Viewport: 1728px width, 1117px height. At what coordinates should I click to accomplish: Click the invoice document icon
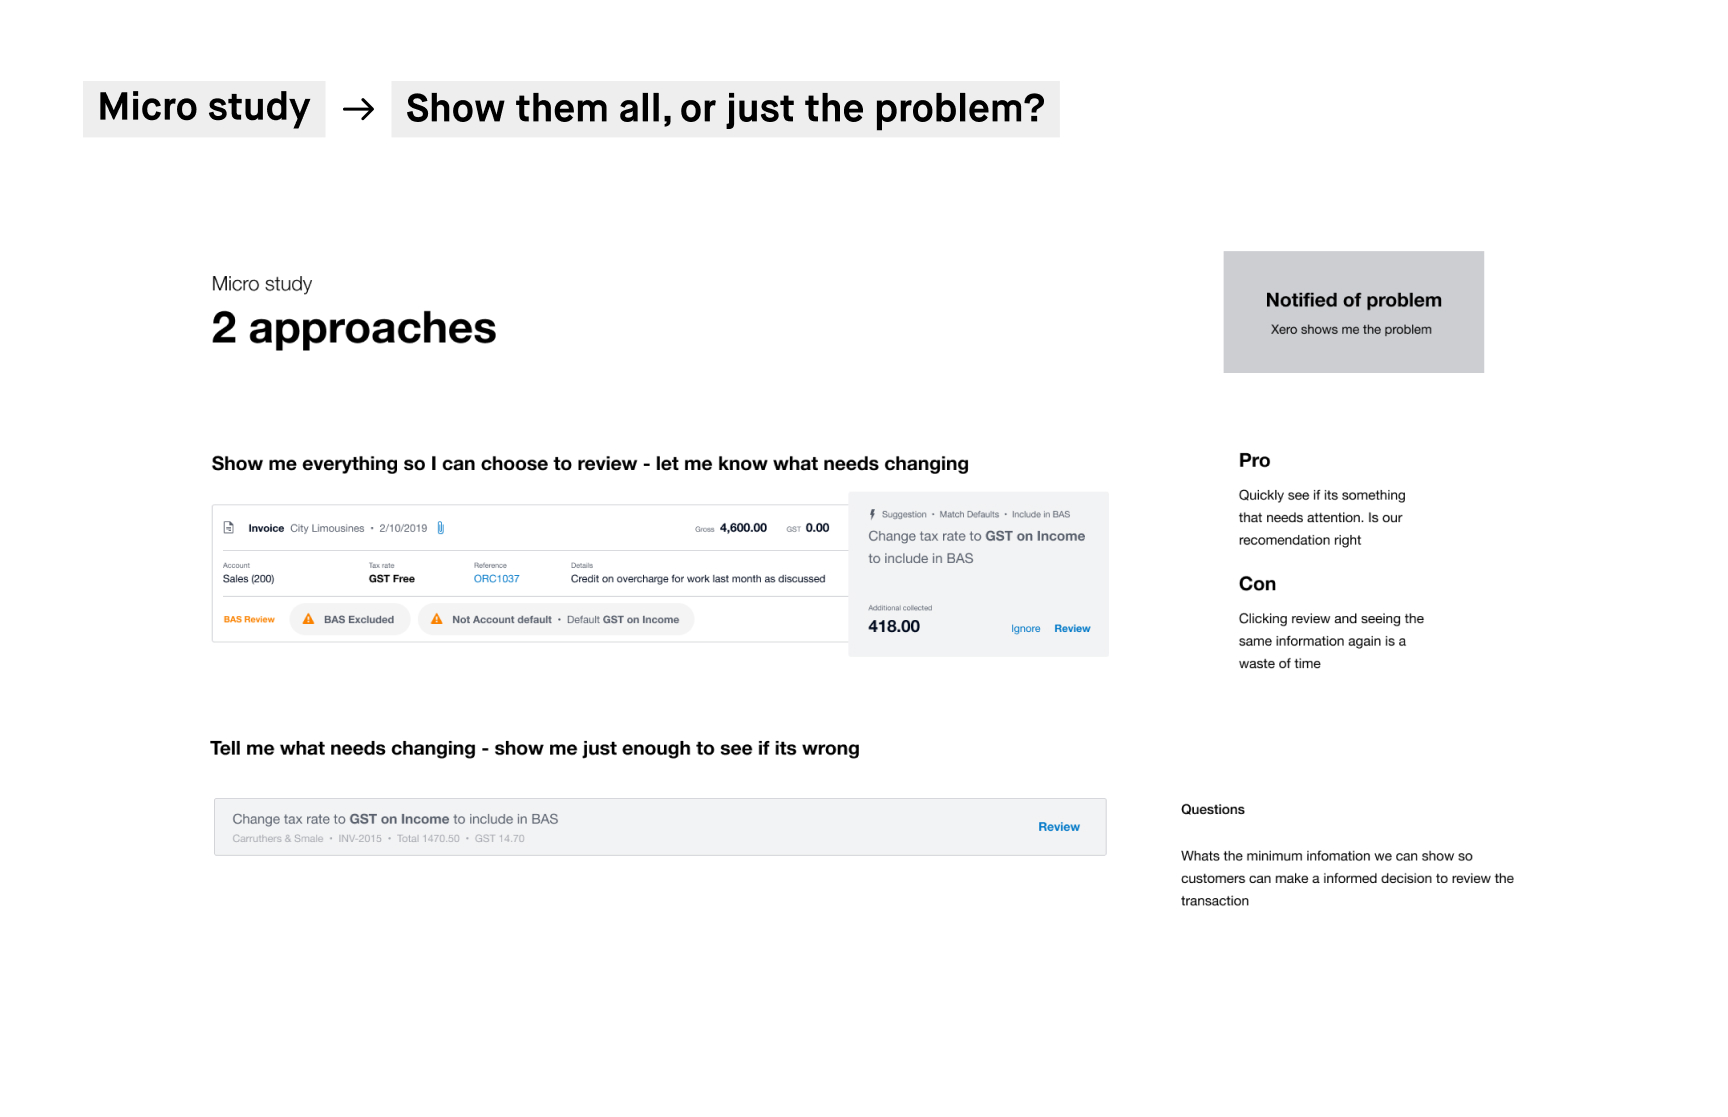228,528
